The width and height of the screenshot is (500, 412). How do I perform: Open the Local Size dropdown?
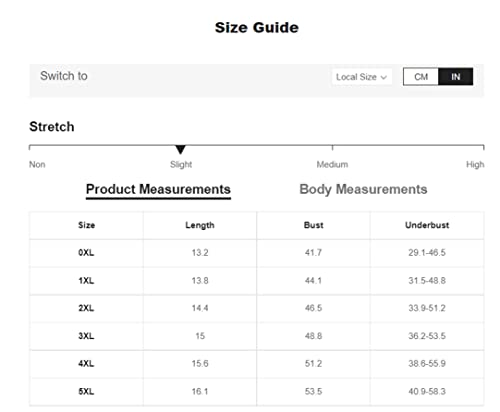(362, 77)
